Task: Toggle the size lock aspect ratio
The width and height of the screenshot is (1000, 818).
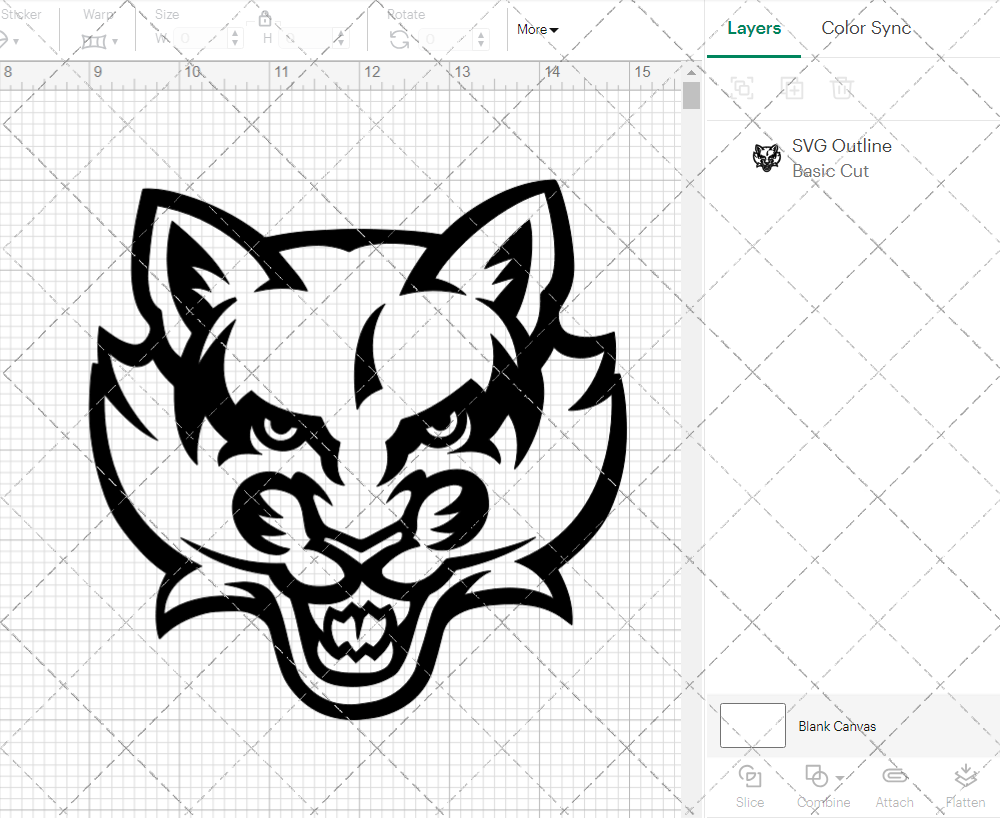Action: point(265,19)
